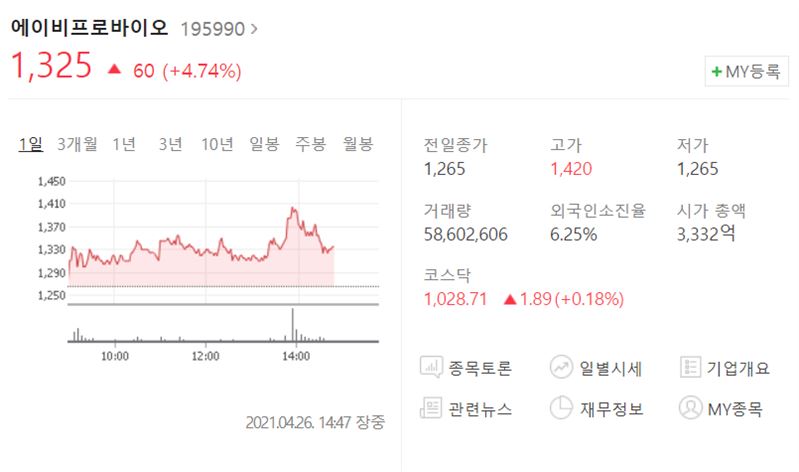
Task: Open the 에이비프로바이오 stock title link
Action: tap(90, 27)
